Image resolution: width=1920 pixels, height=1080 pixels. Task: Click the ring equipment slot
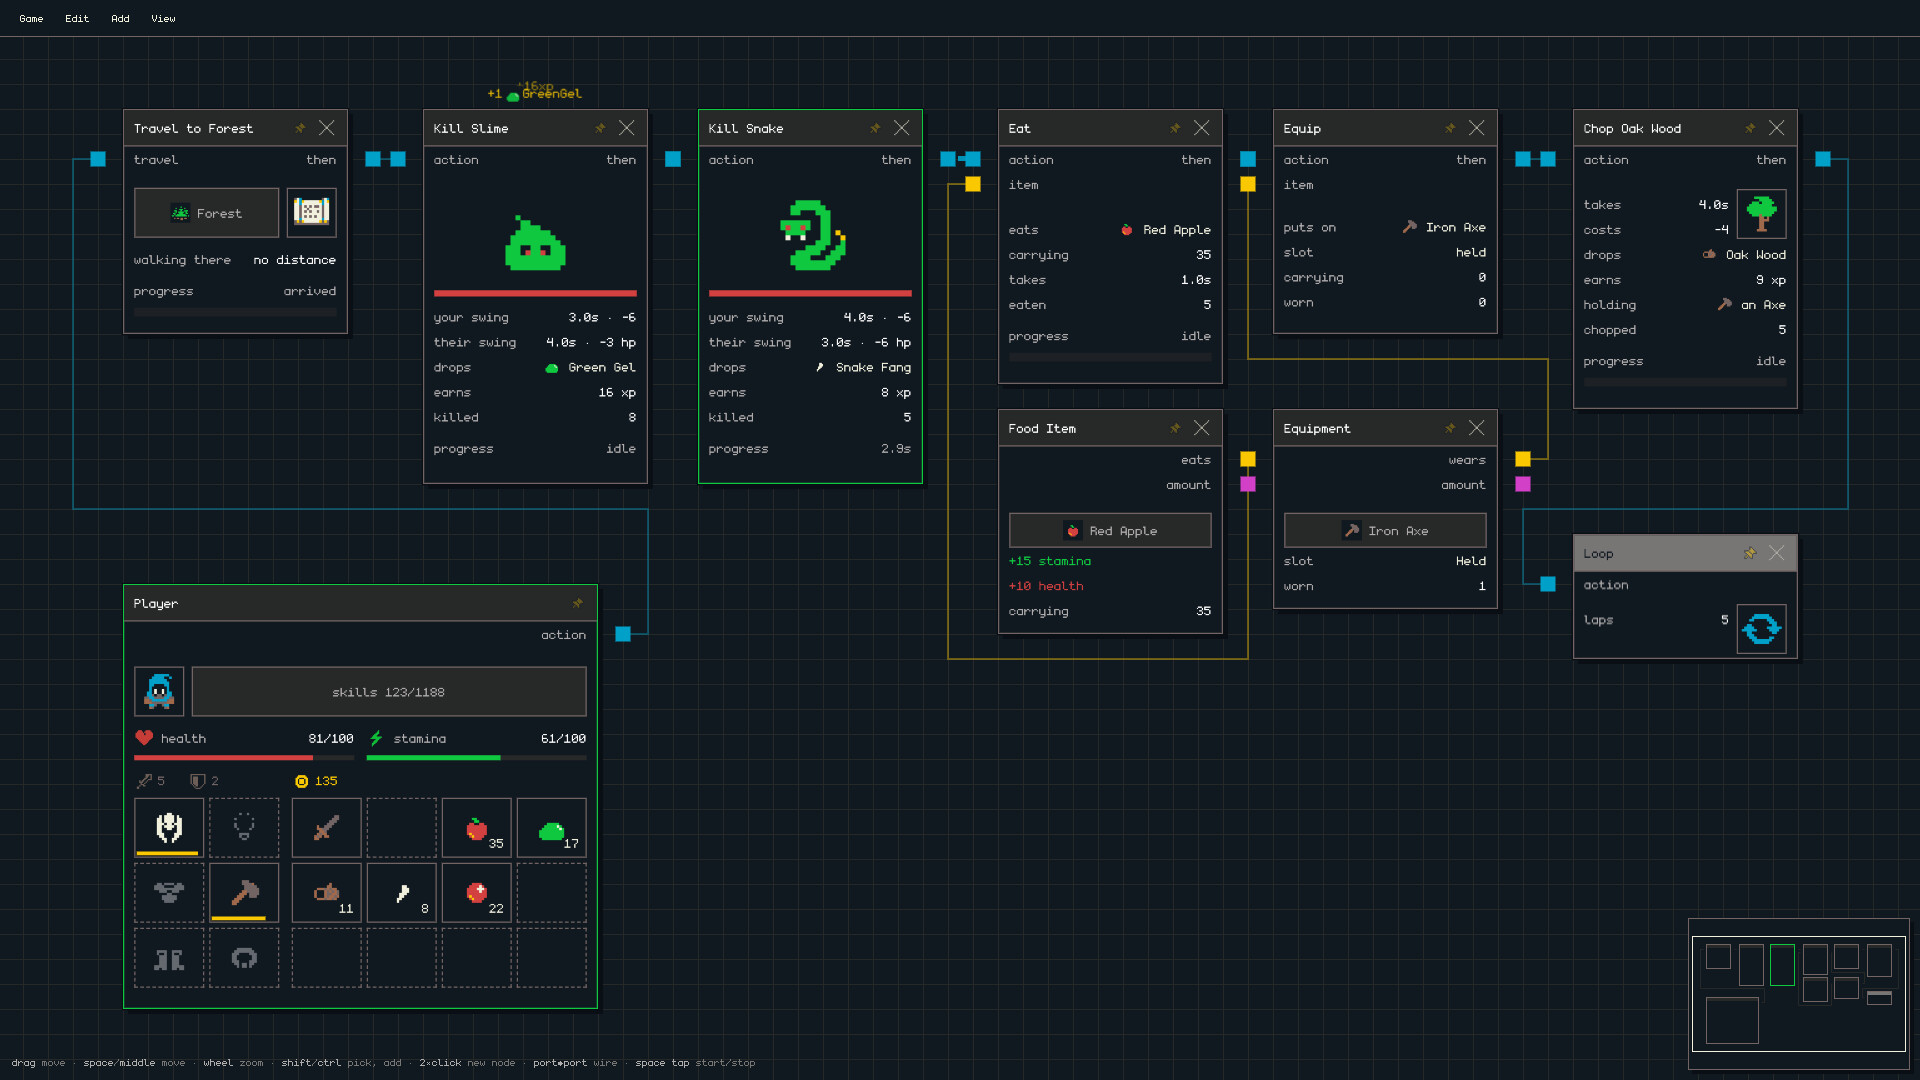click(x=244, y=958)
